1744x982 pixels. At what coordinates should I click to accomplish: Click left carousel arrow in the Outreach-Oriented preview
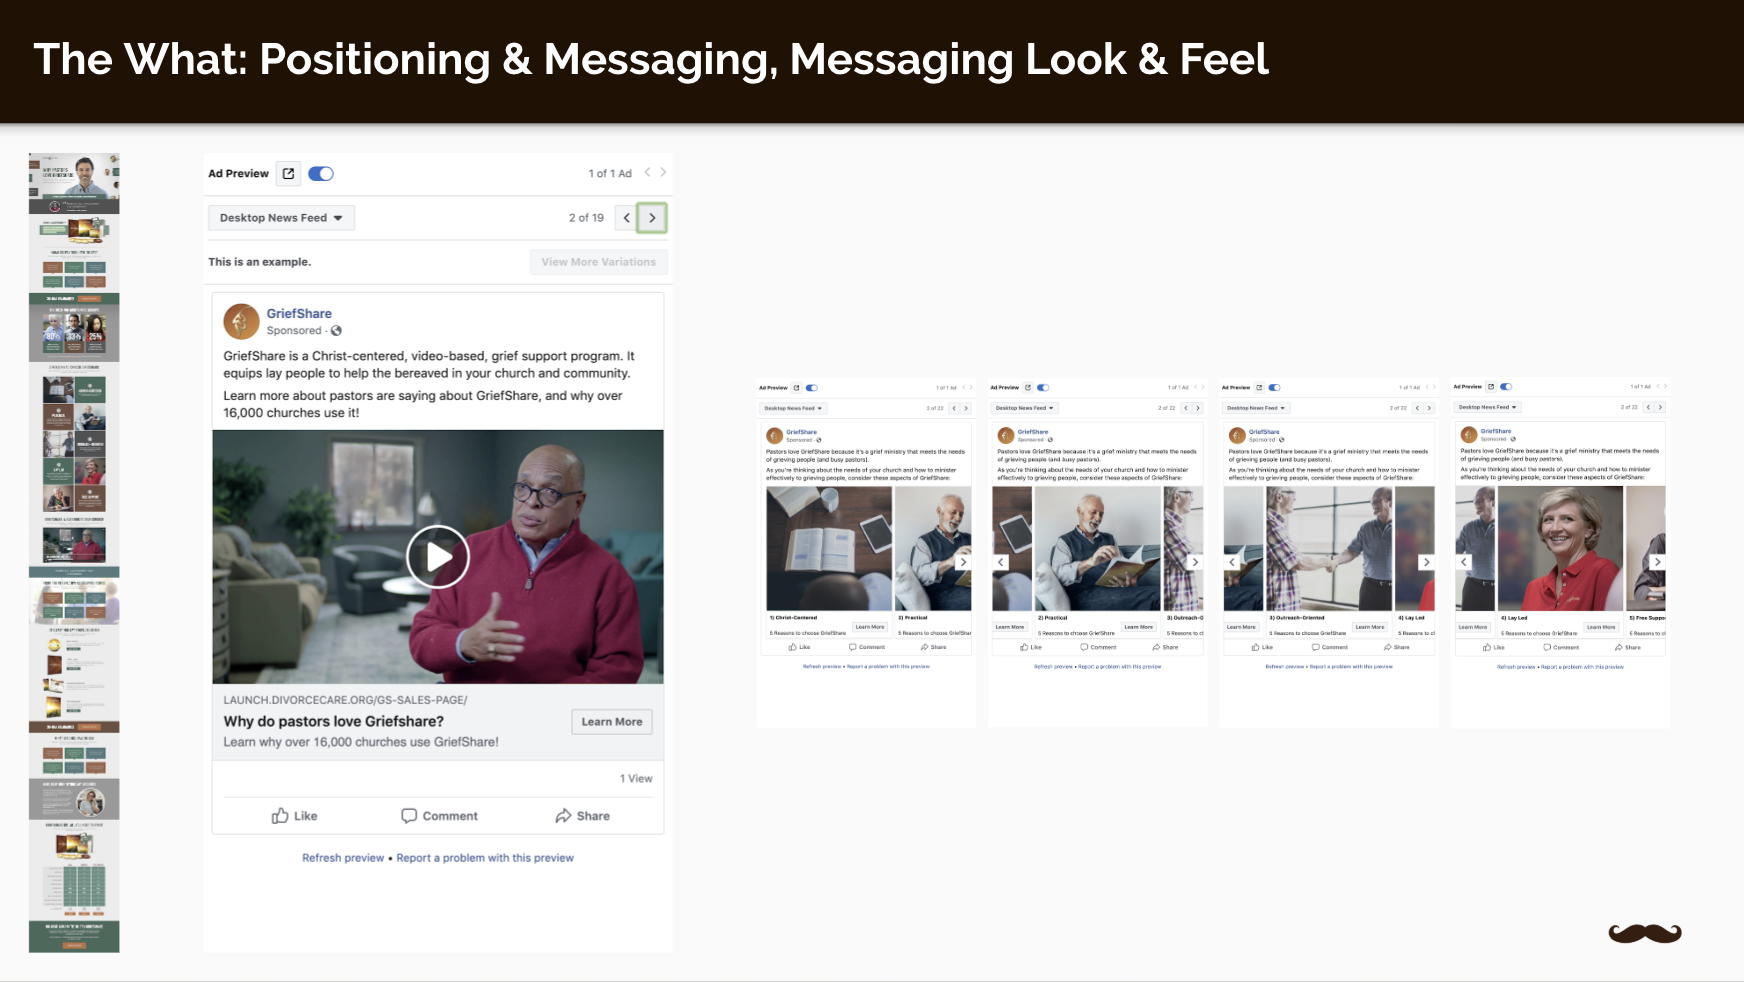click(x=1232, y=562)
